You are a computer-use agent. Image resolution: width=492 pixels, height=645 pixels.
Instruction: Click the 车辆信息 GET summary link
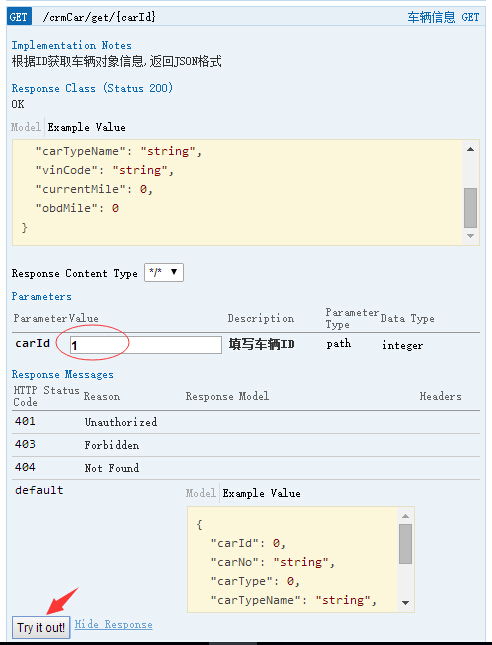[443, 17]
